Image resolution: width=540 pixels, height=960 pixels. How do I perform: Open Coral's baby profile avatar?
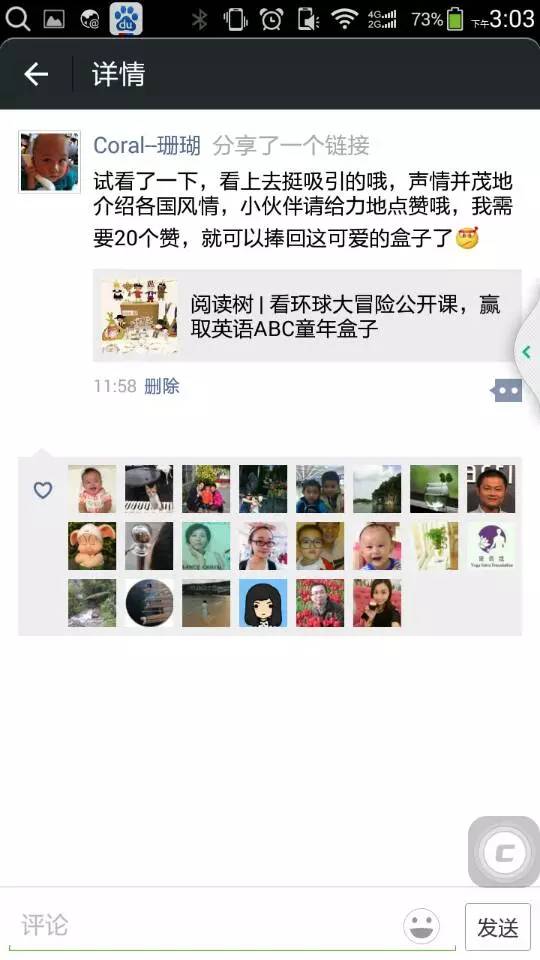pos(50,162)
